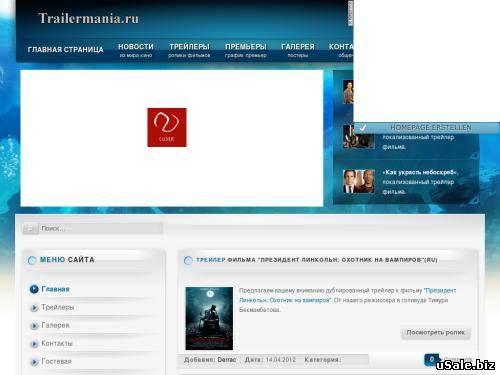Screen dimensions: 500x375
Task: Click the comments icon at post footer
Action: pyautogui.click(x=432, y=360)
